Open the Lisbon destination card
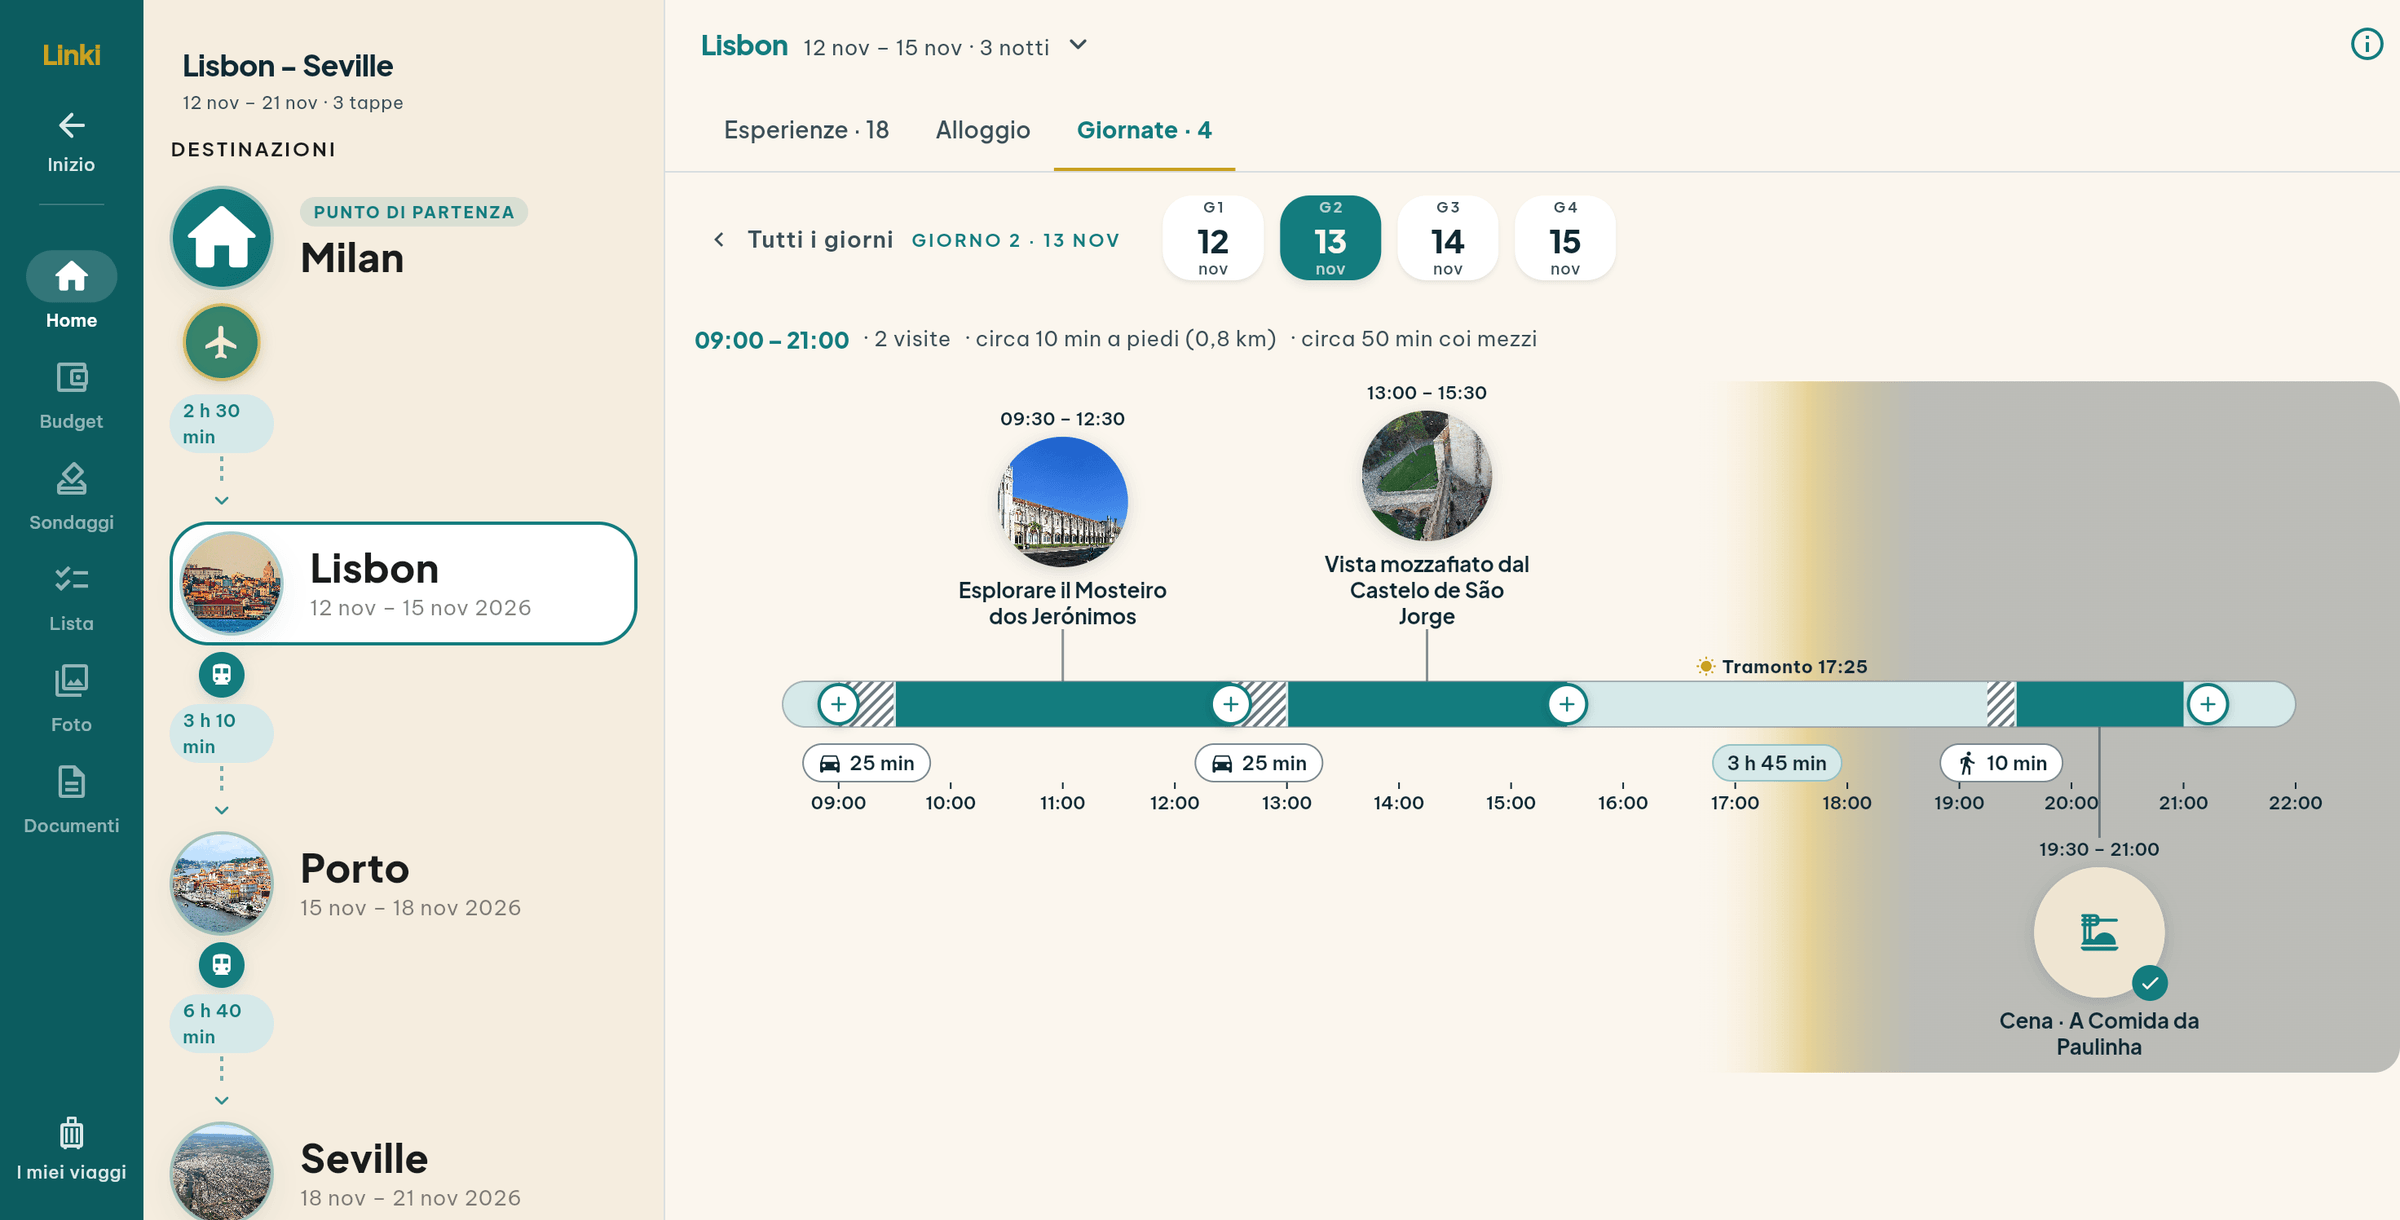The height and width of the screenshot is (1220, 2400). coord(403,583)
